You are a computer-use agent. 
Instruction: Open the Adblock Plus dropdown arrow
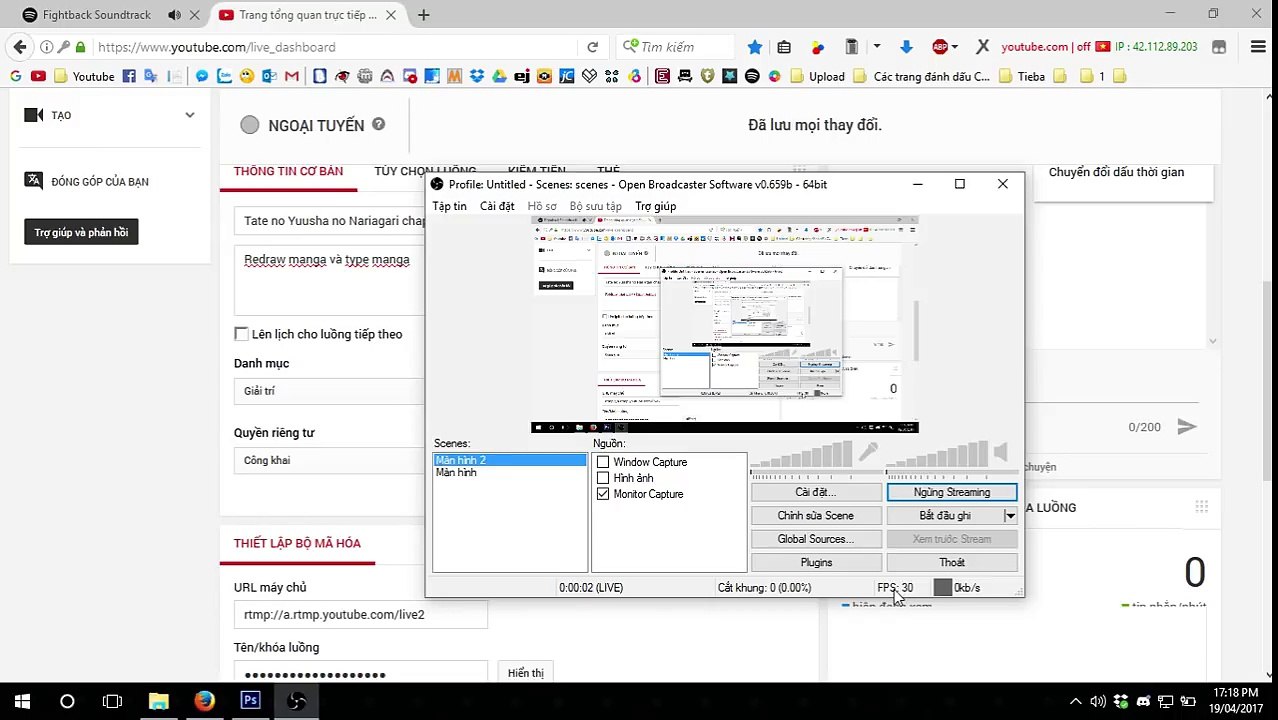point(955,47)
